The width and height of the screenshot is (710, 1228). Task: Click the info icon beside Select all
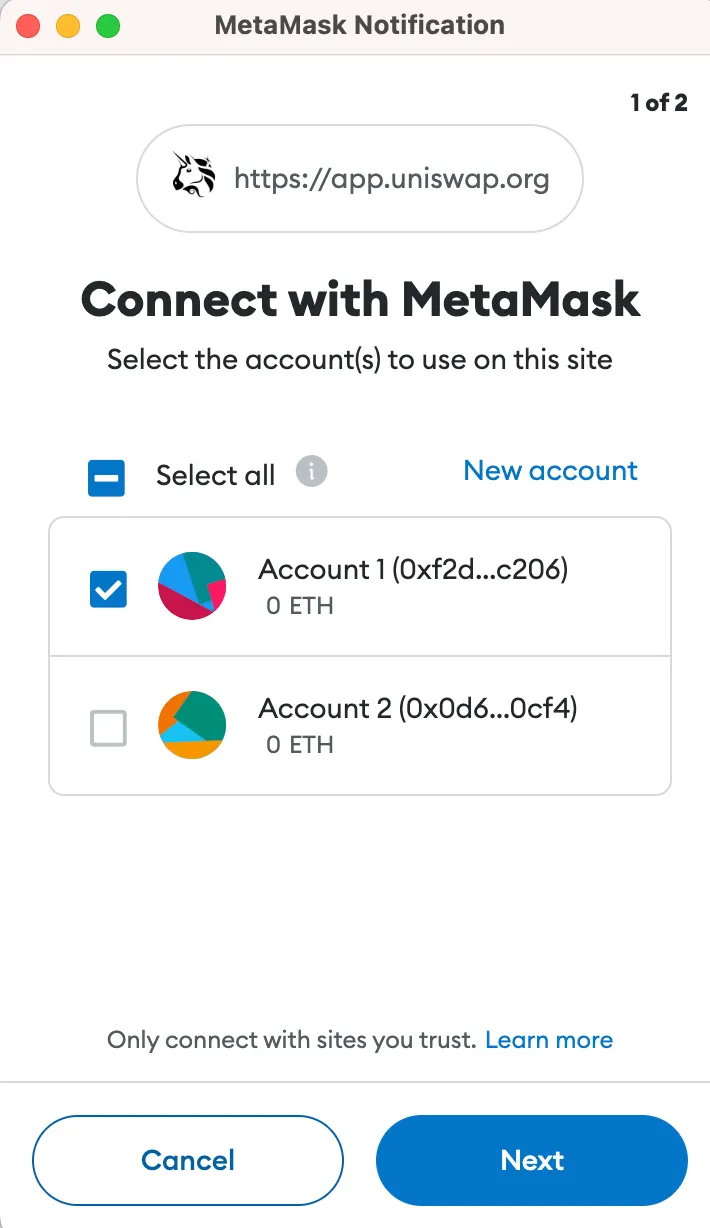(311, 471)
